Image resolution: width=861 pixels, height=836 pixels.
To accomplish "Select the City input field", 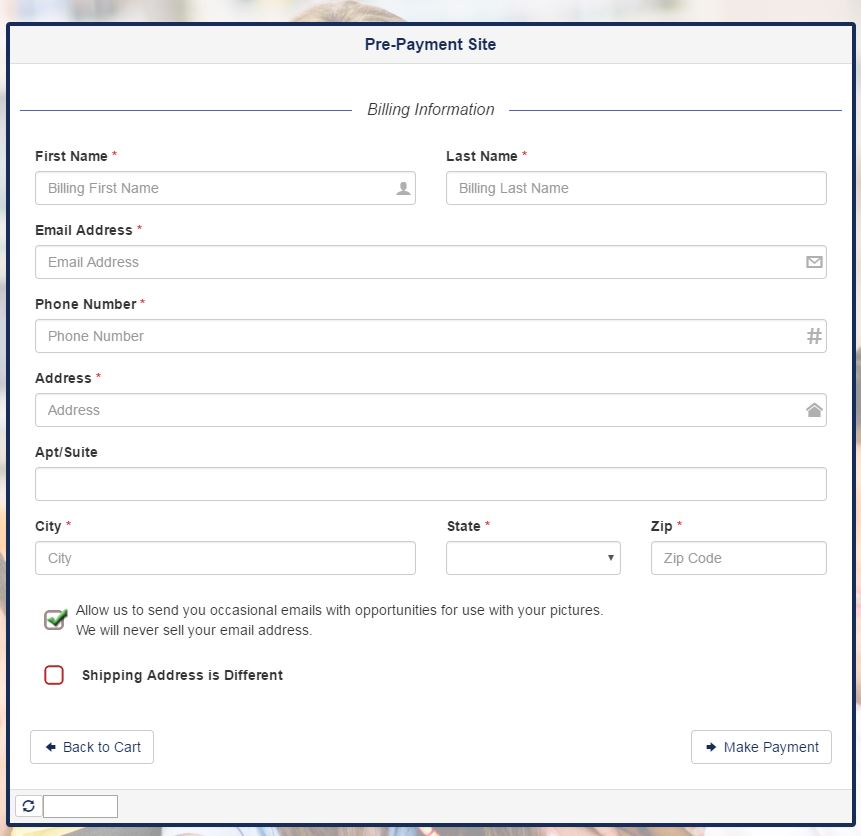I will tap(225, 558).
